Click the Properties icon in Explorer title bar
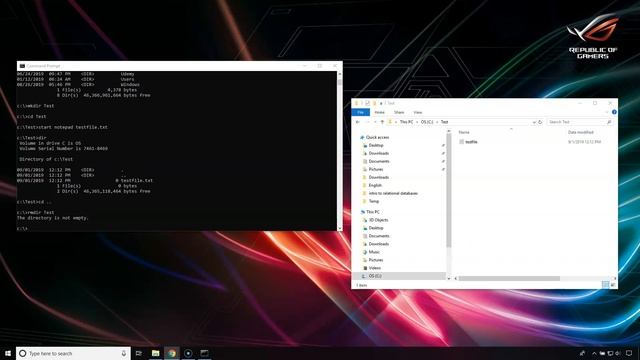The image size is (640, 360). tap(367, 103)
